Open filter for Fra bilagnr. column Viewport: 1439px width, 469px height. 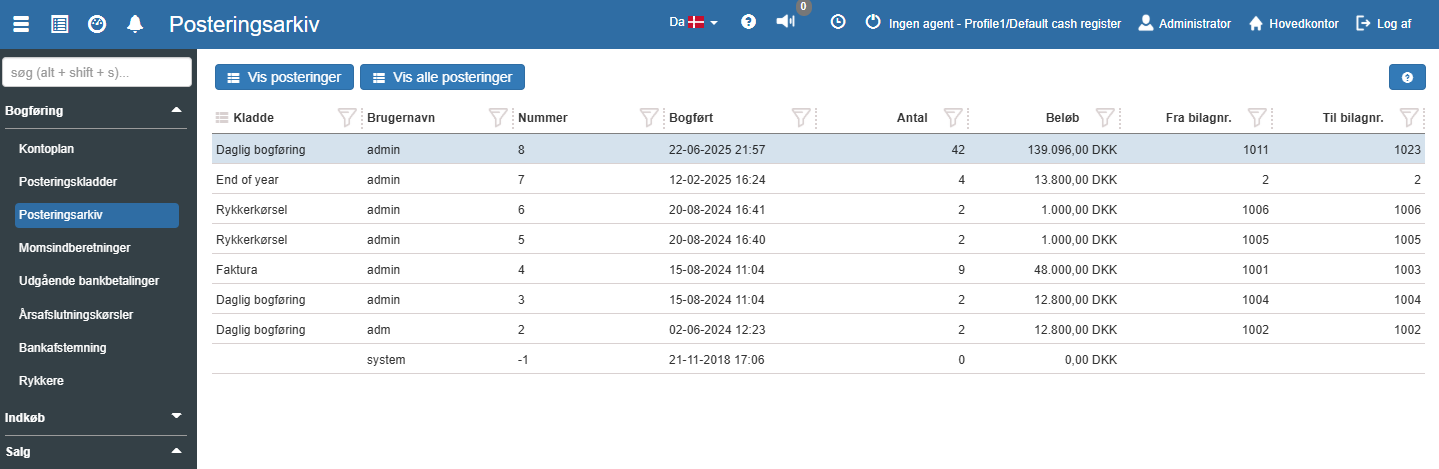tap(1257, 118)
